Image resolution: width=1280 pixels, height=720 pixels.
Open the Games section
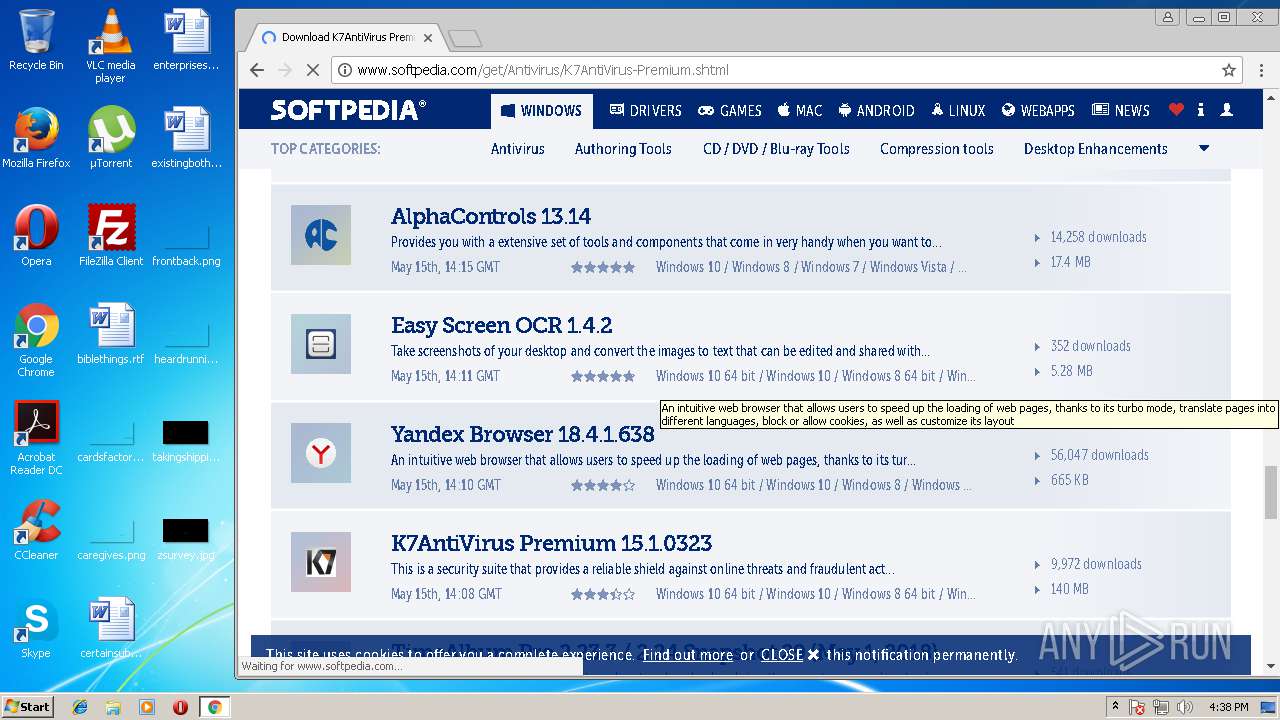(730, 111)
